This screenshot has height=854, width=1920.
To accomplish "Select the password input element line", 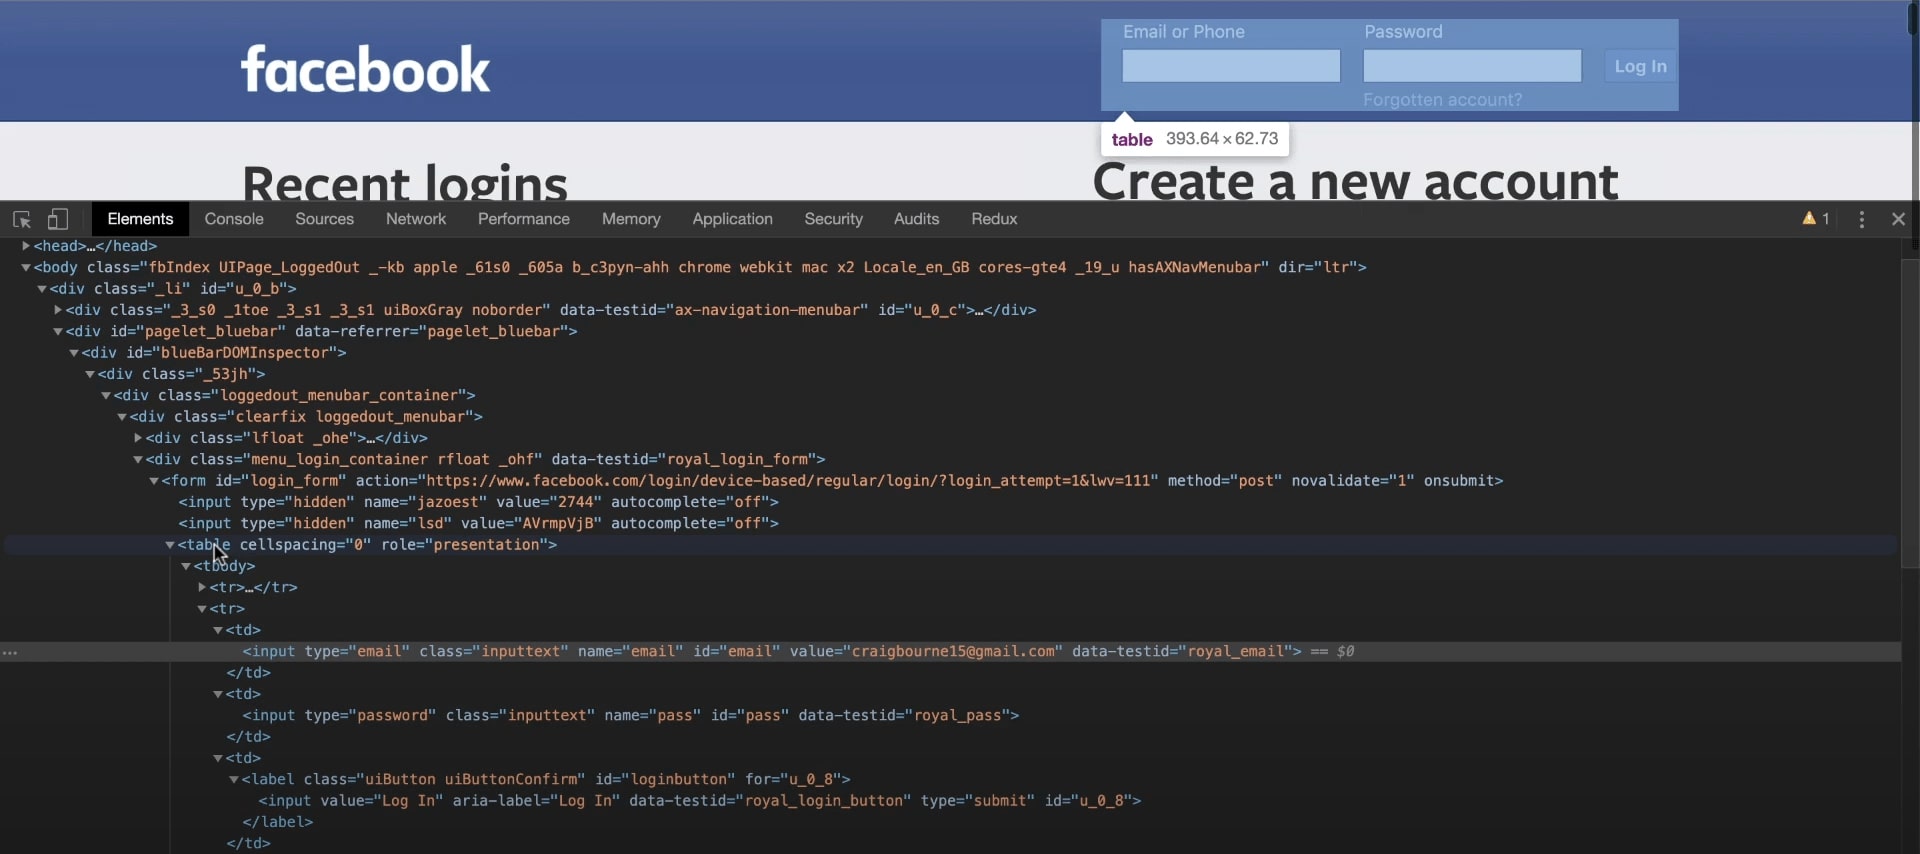I will tap(631, 716).
